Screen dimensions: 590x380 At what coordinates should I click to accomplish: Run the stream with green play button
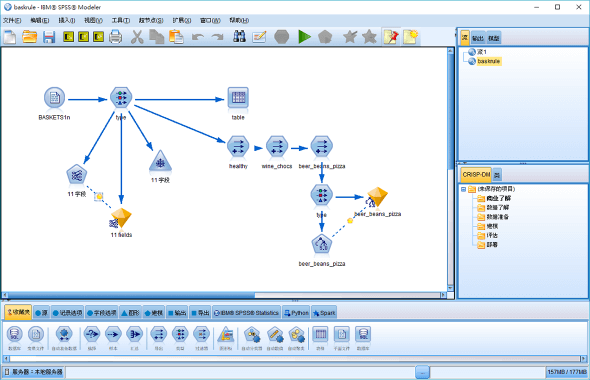304,37
